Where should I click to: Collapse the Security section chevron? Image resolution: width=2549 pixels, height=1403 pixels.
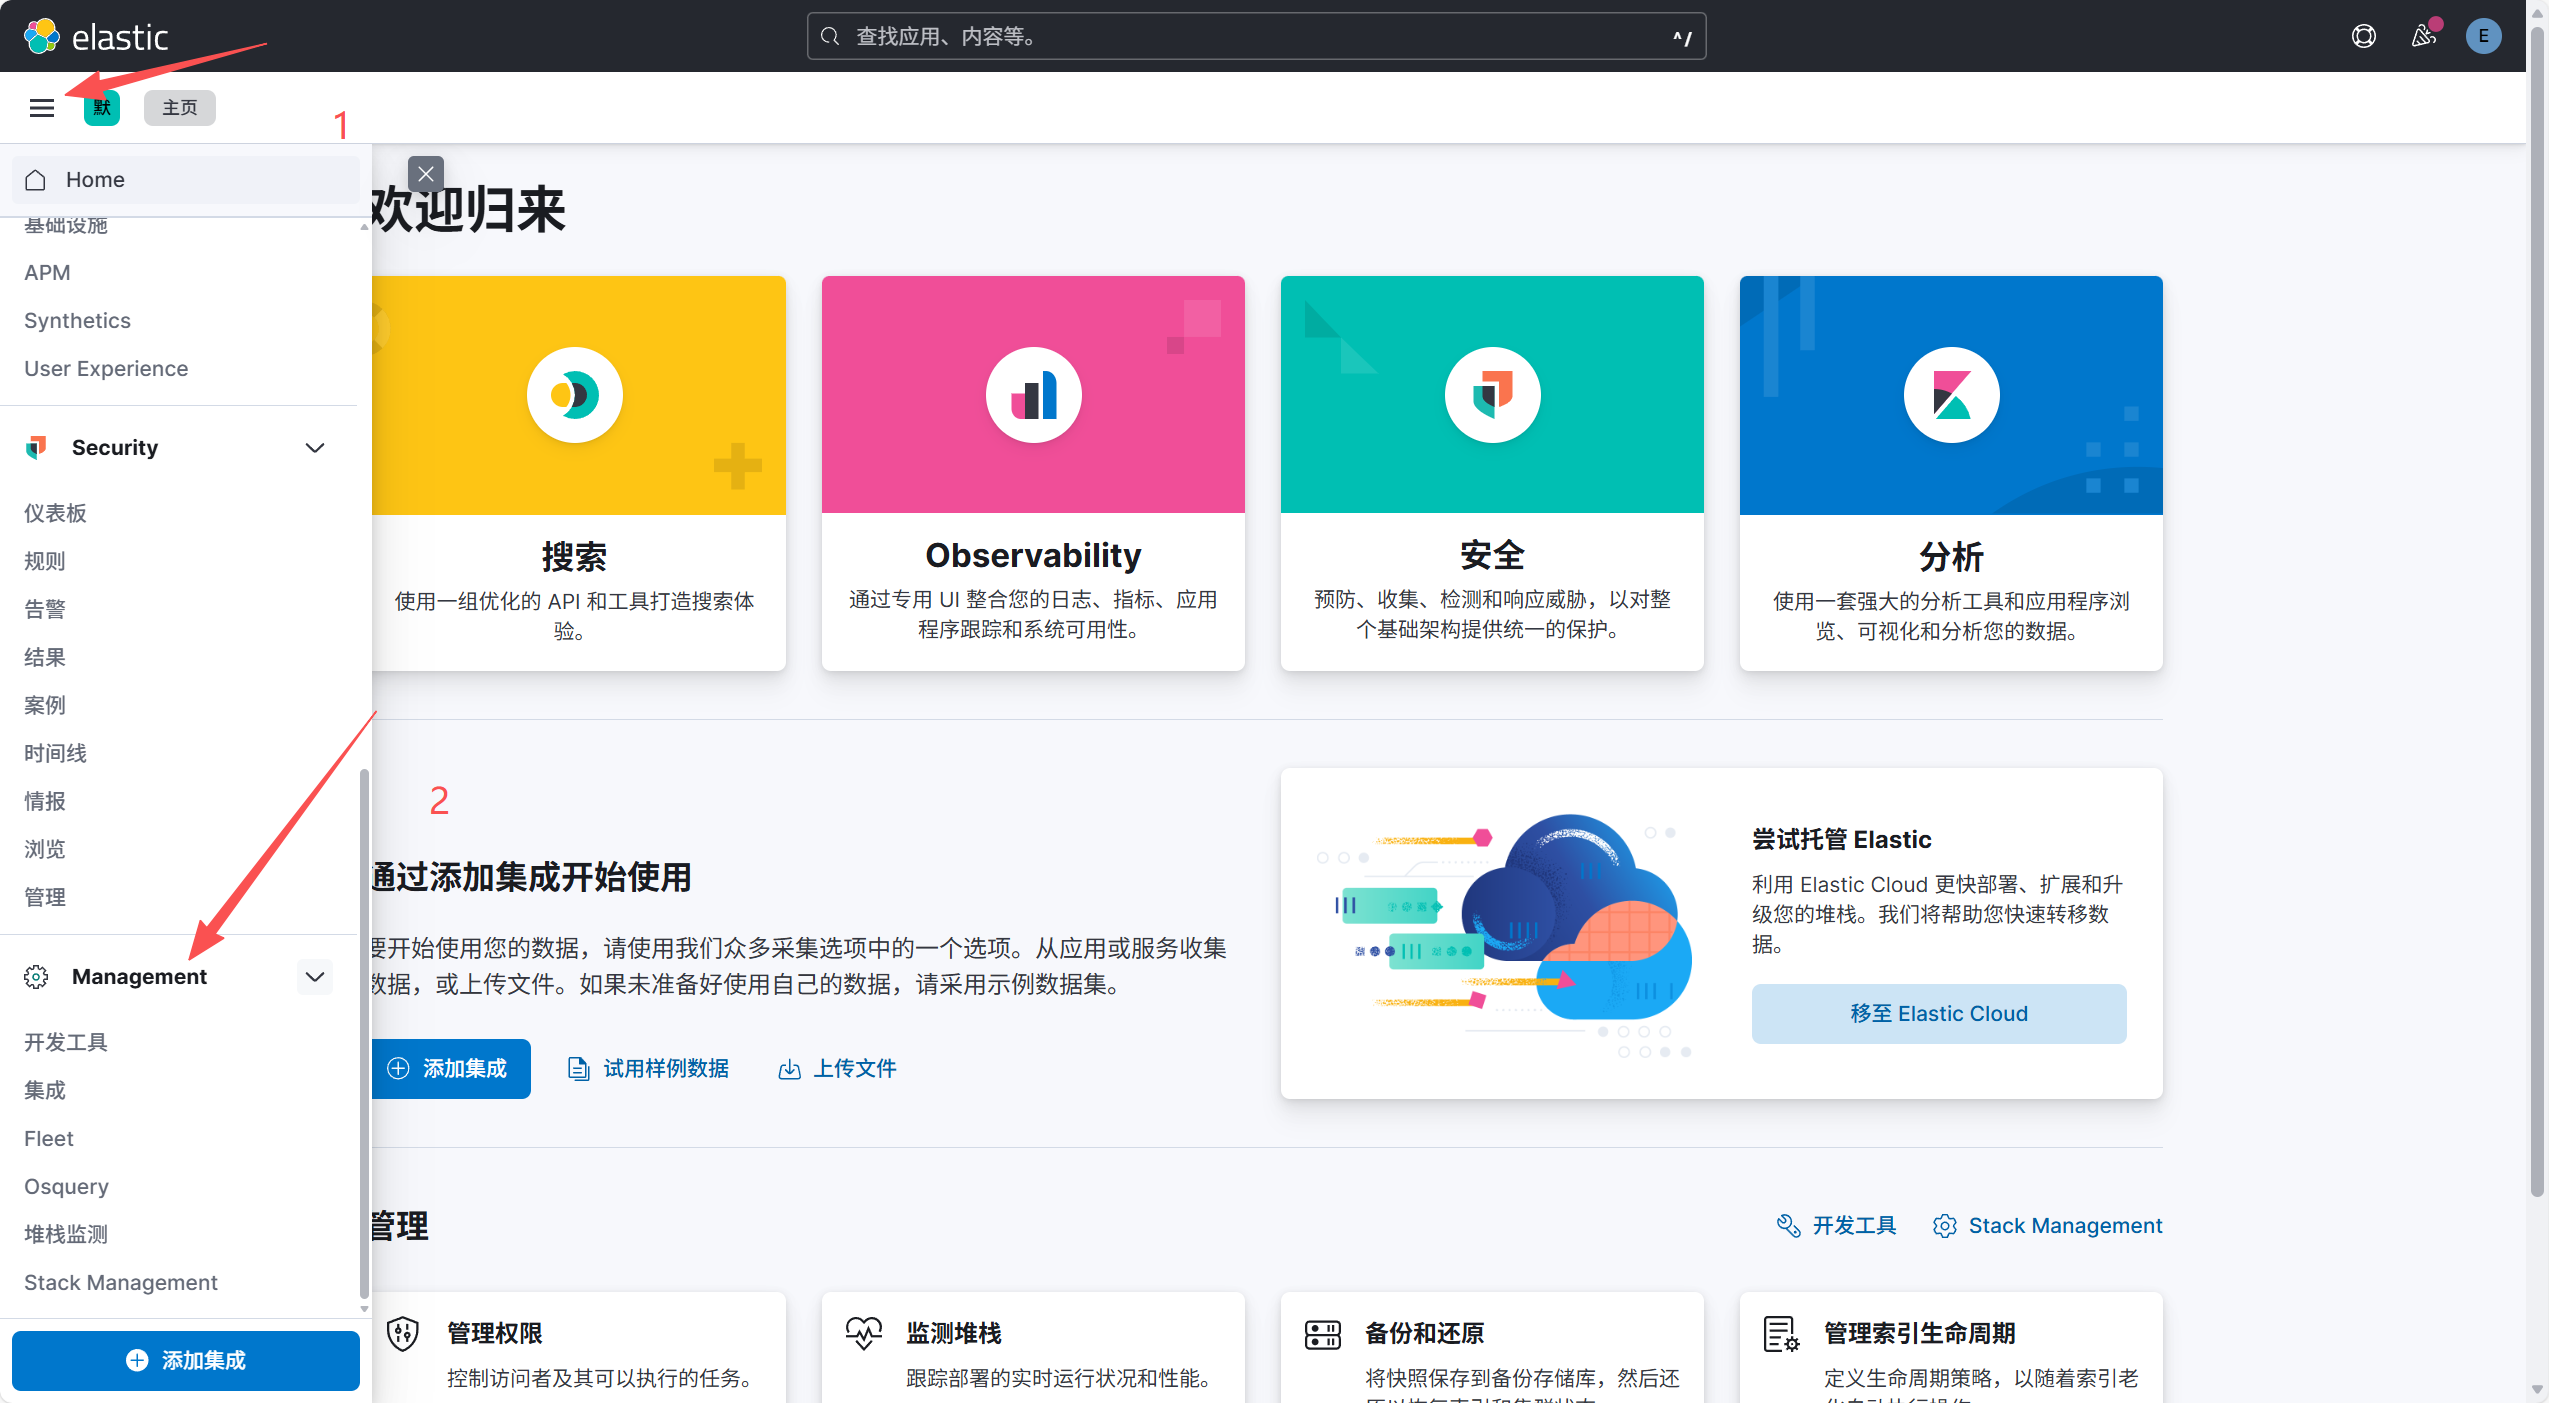coord(315,448)
